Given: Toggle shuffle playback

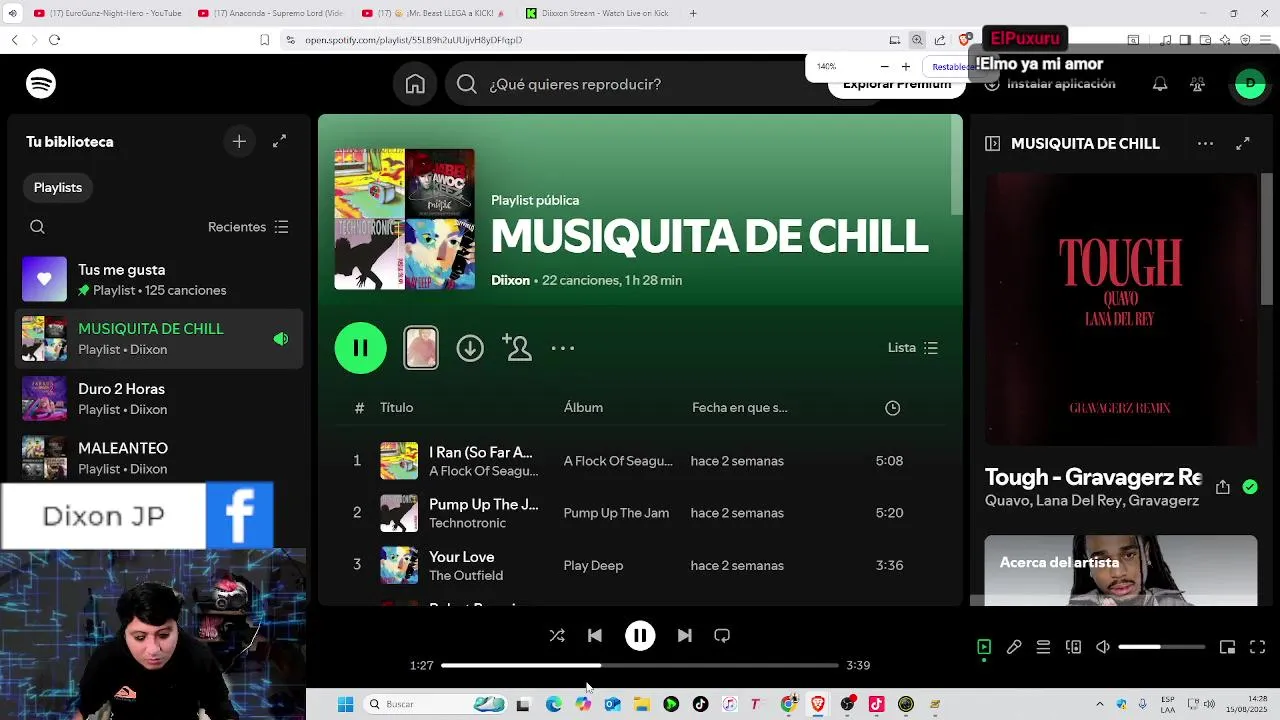Looking at the screenshot, I should click(x=557, y=636).
